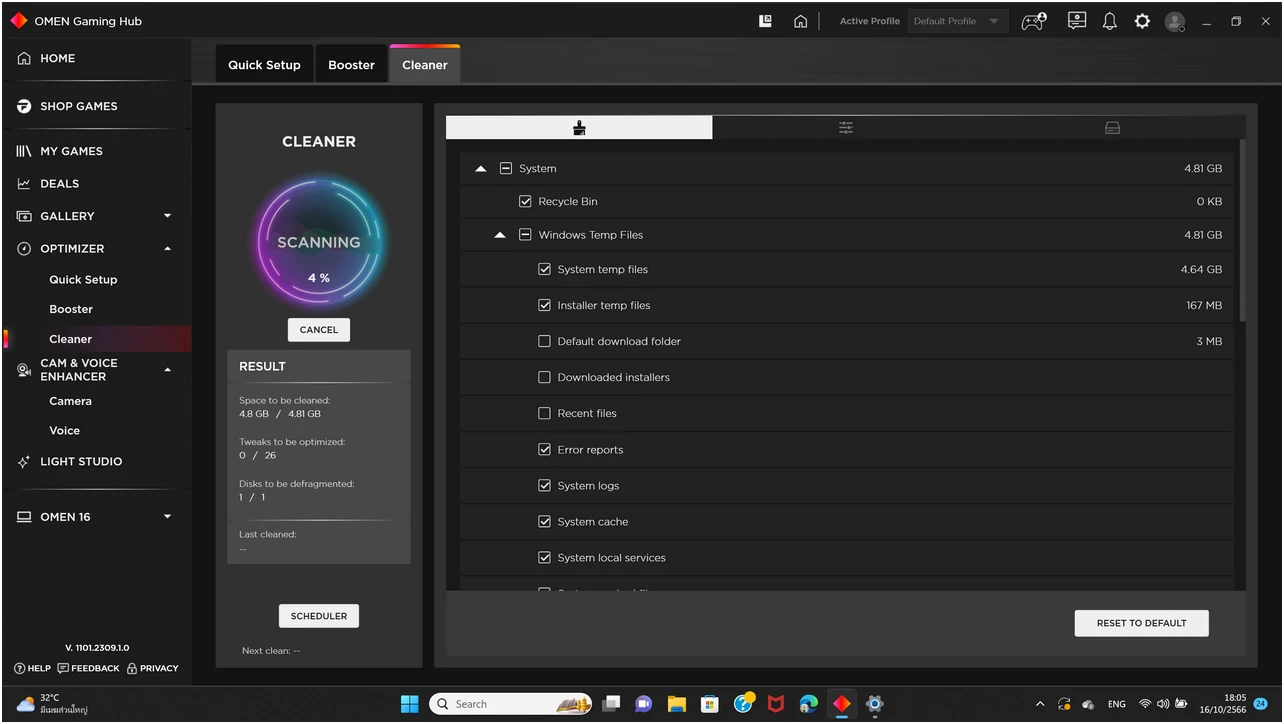Open HELP at the sidebar bottom
The width and height of the screenshot is (1284, 724).
coord(33,668)
